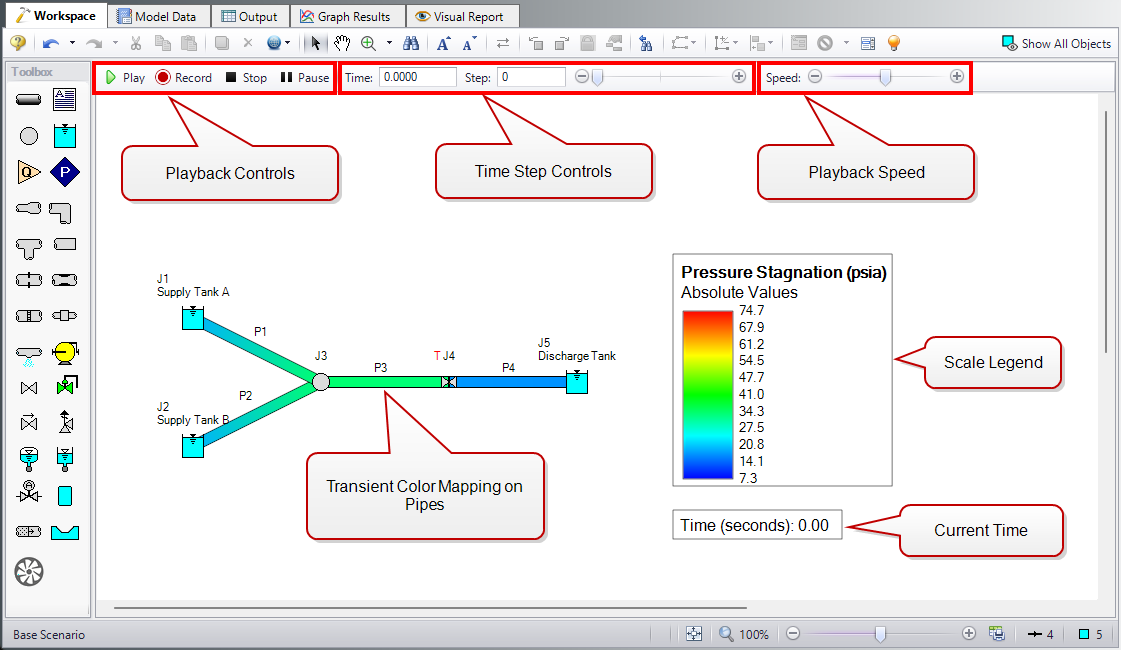Screen dimensions: 1121x650
Task: Click the playback Speed slider handle
Action: point(885,77)
